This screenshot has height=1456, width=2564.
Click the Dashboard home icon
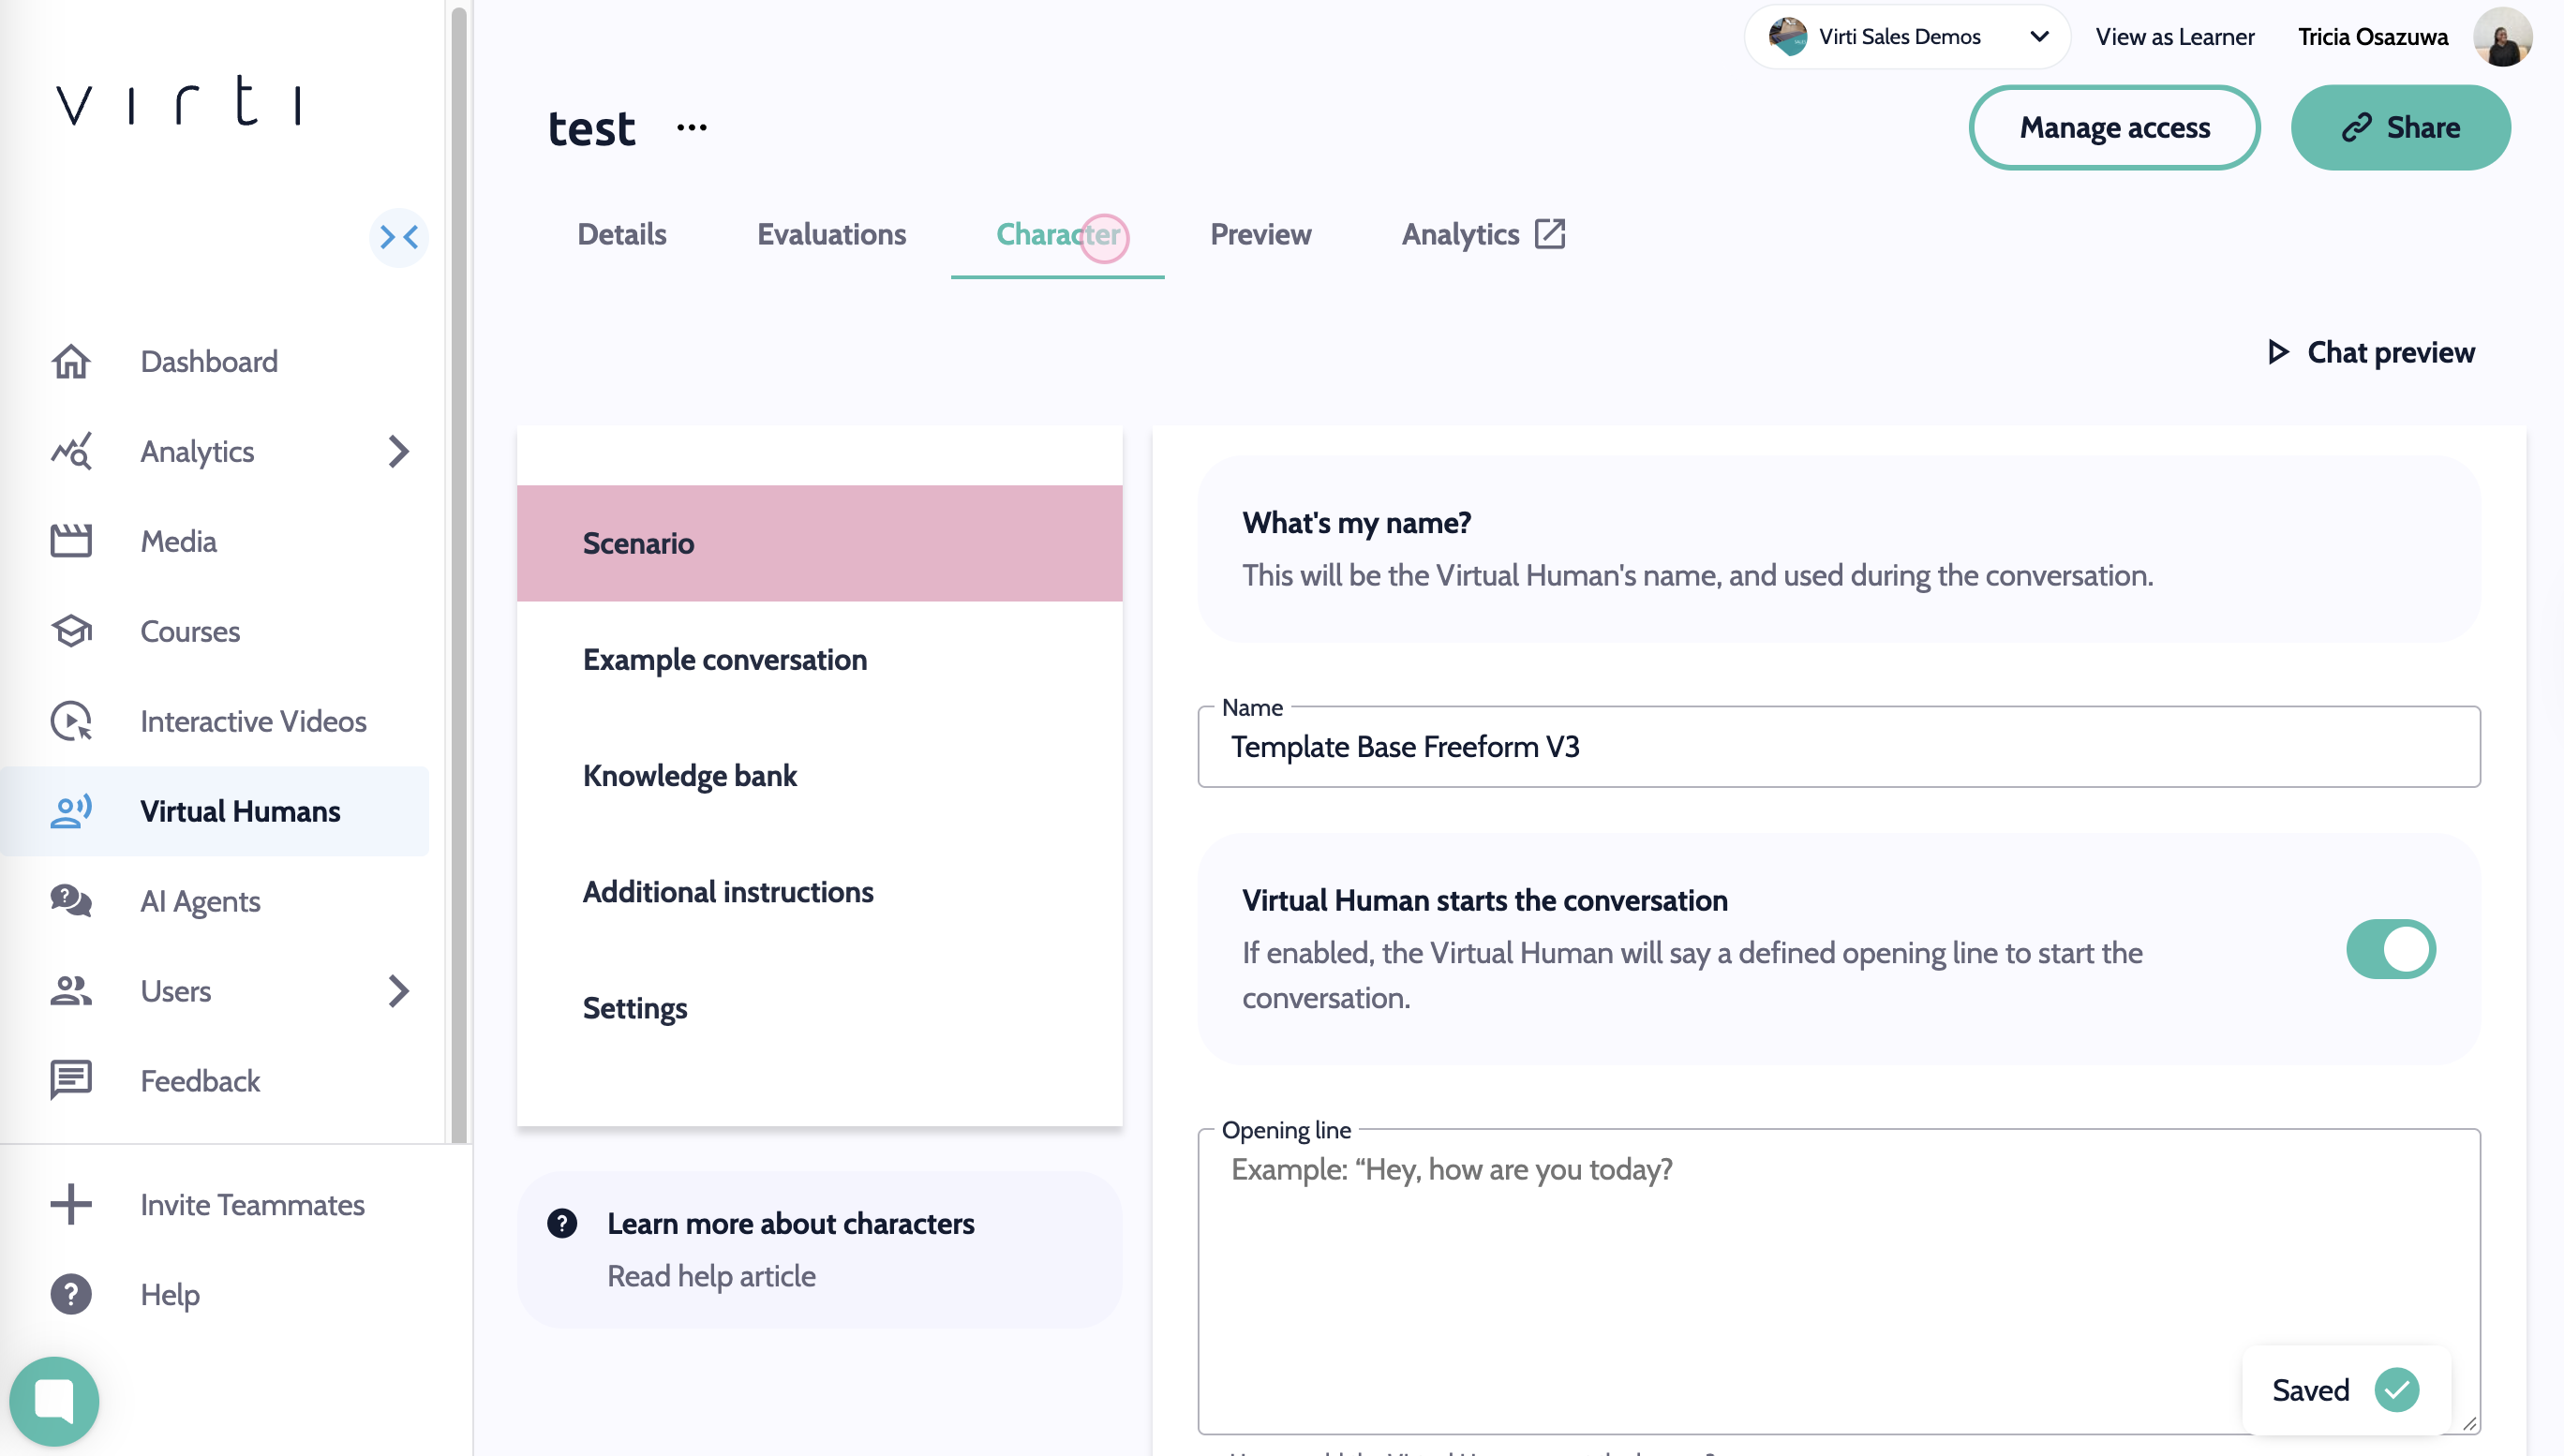click(71, 361)
